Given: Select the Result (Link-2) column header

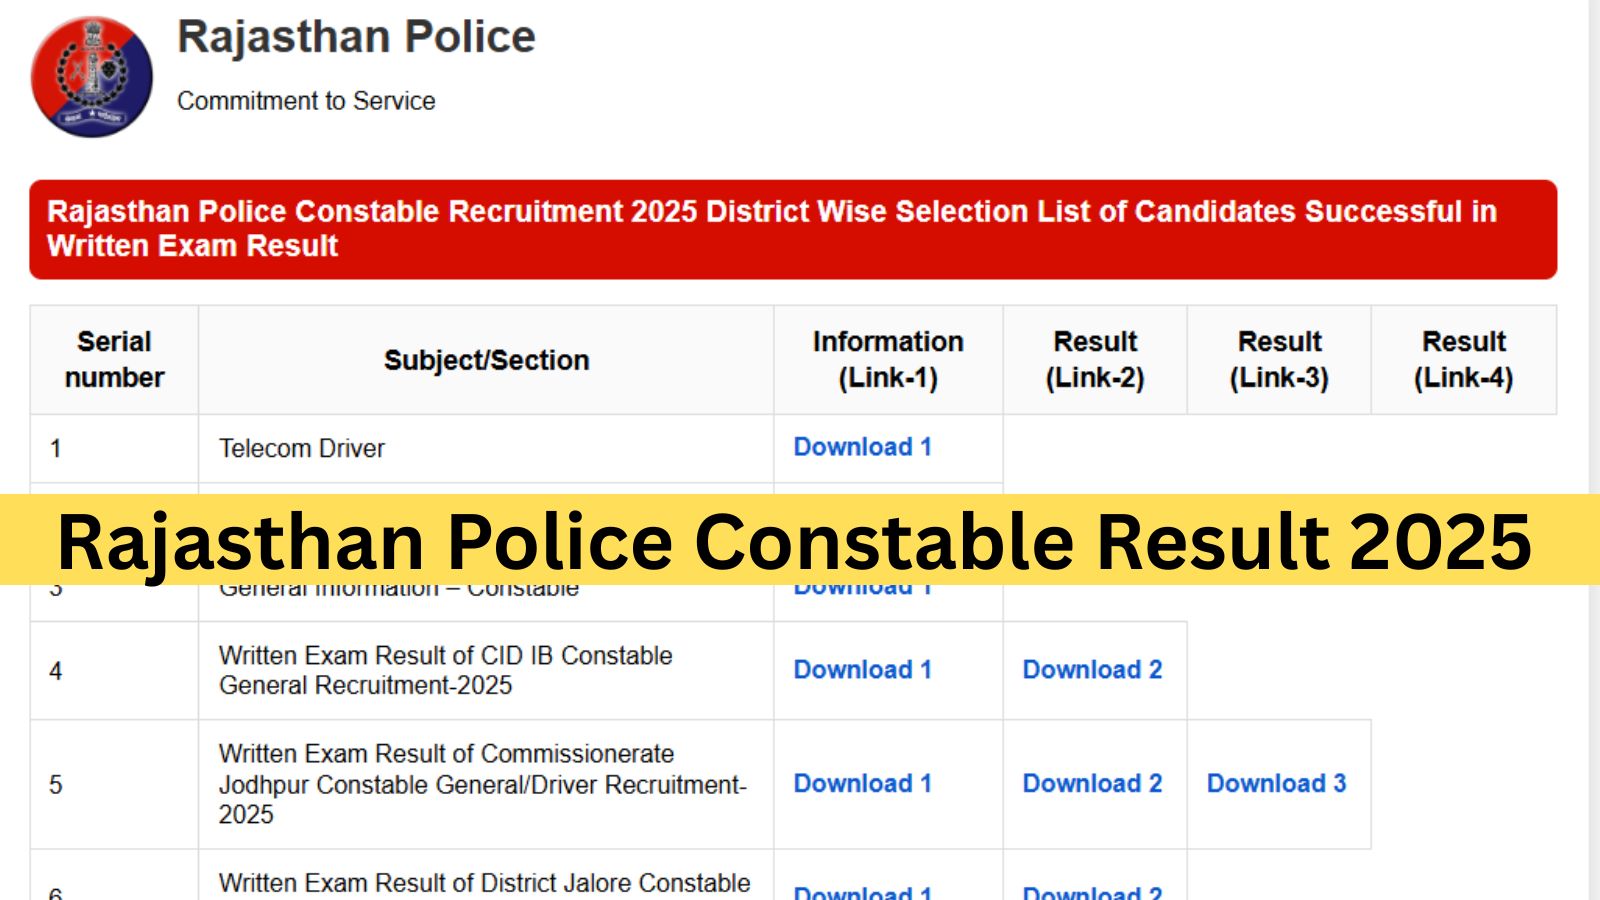Looking at the screenshot, I should tap(1094, 360).
